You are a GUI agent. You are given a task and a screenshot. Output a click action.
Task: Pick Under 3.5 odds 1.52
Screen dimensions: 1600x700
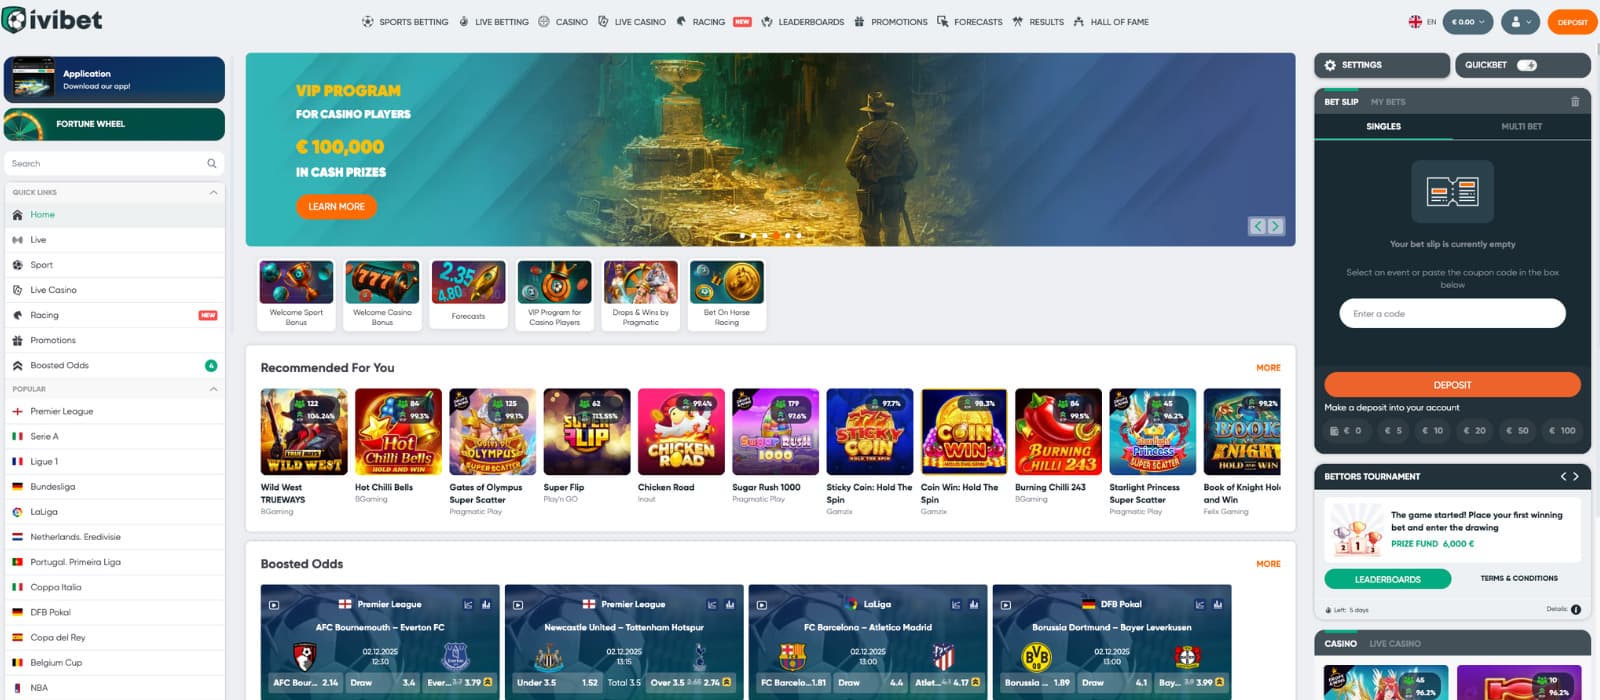557,683
